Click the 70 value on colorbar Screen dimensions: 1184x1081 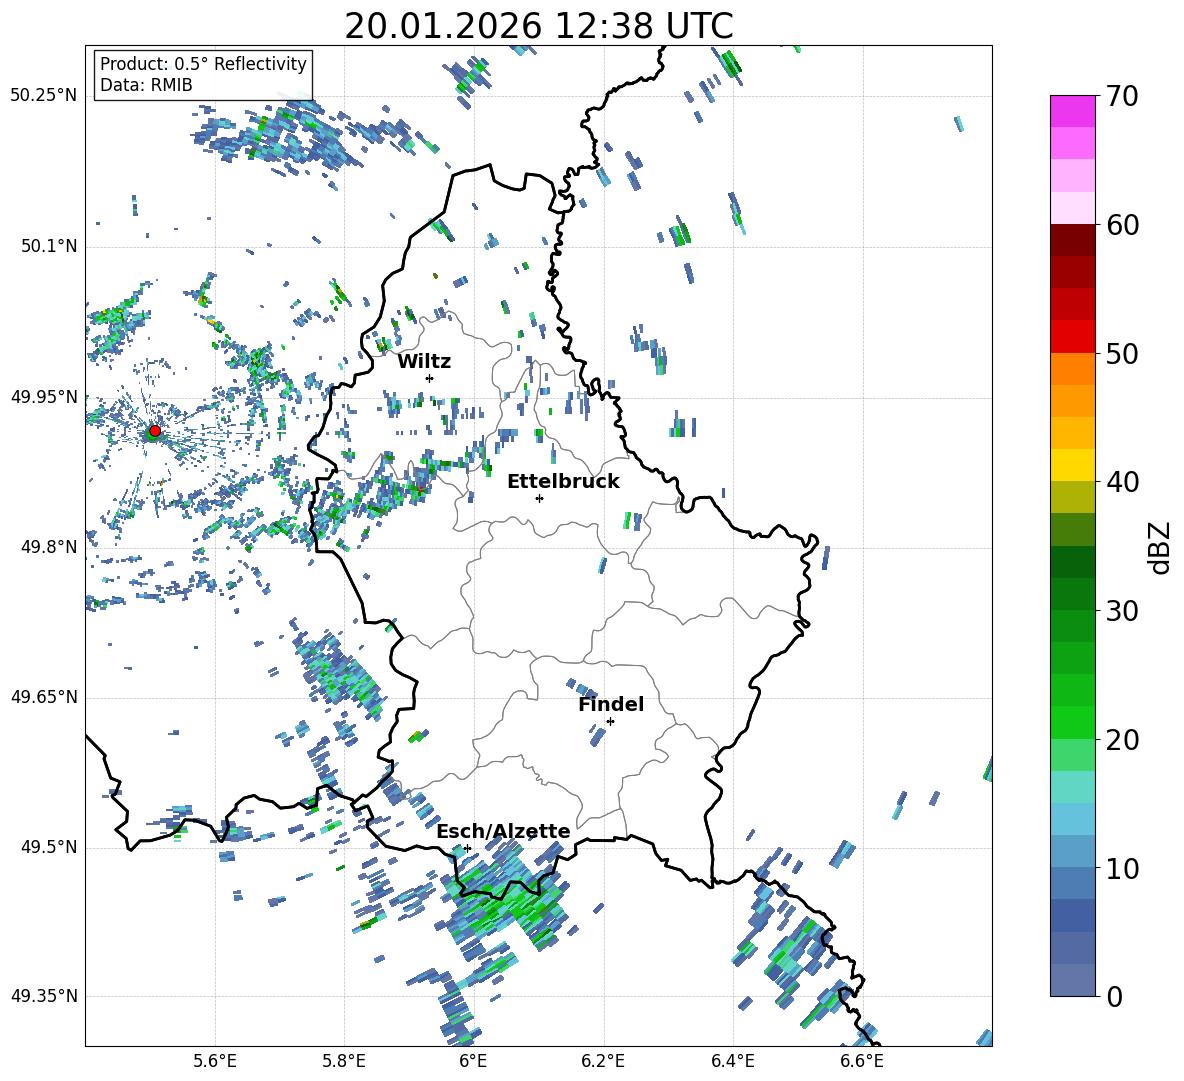tap(1122, 96)
